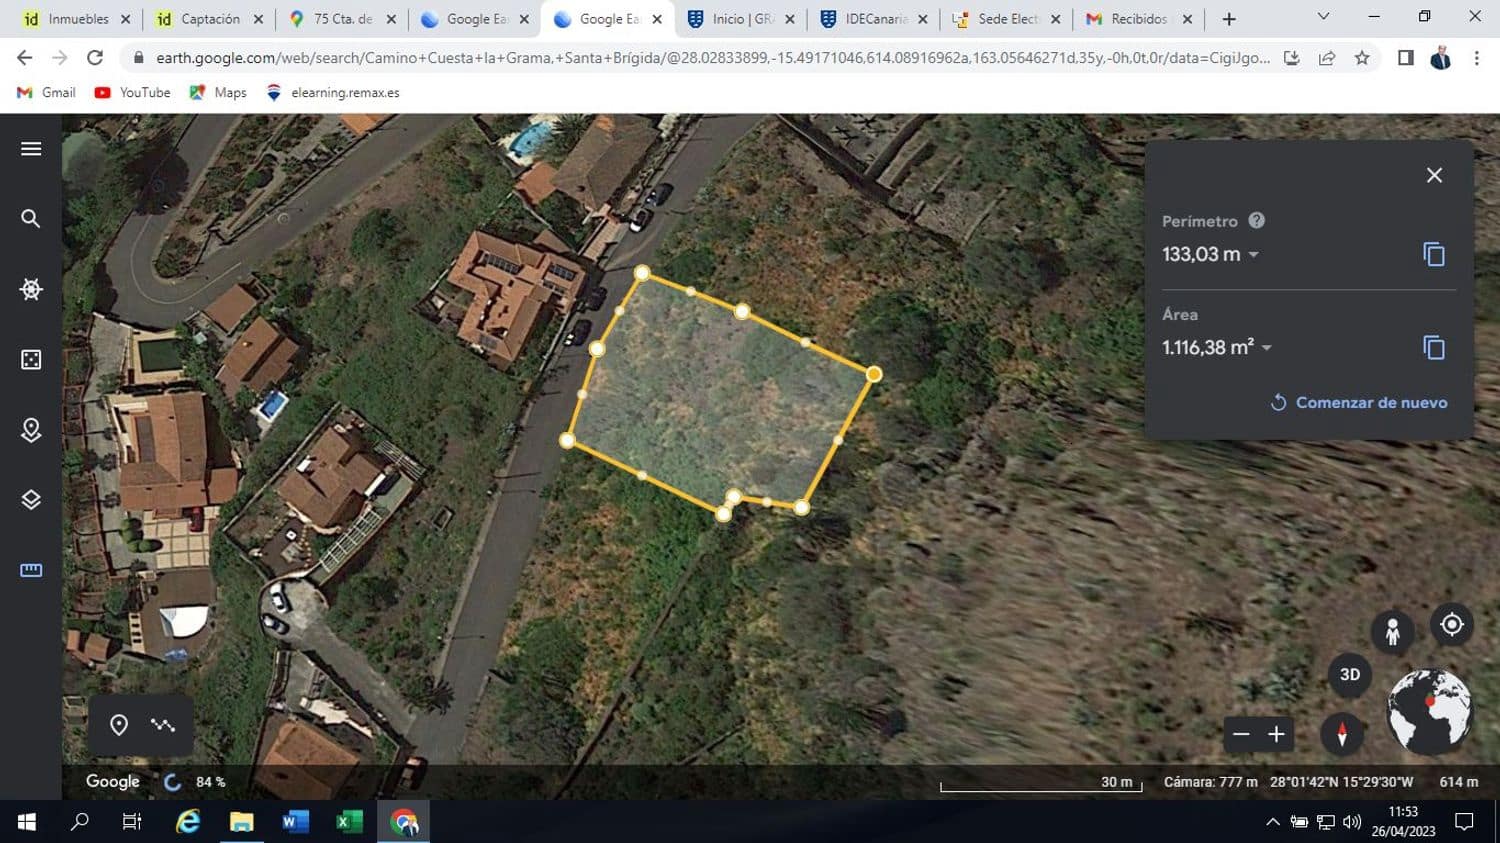This screenshot has height=843, width=1500.
Task: Open the Google Earth search panel
Action: coord(30,218)
